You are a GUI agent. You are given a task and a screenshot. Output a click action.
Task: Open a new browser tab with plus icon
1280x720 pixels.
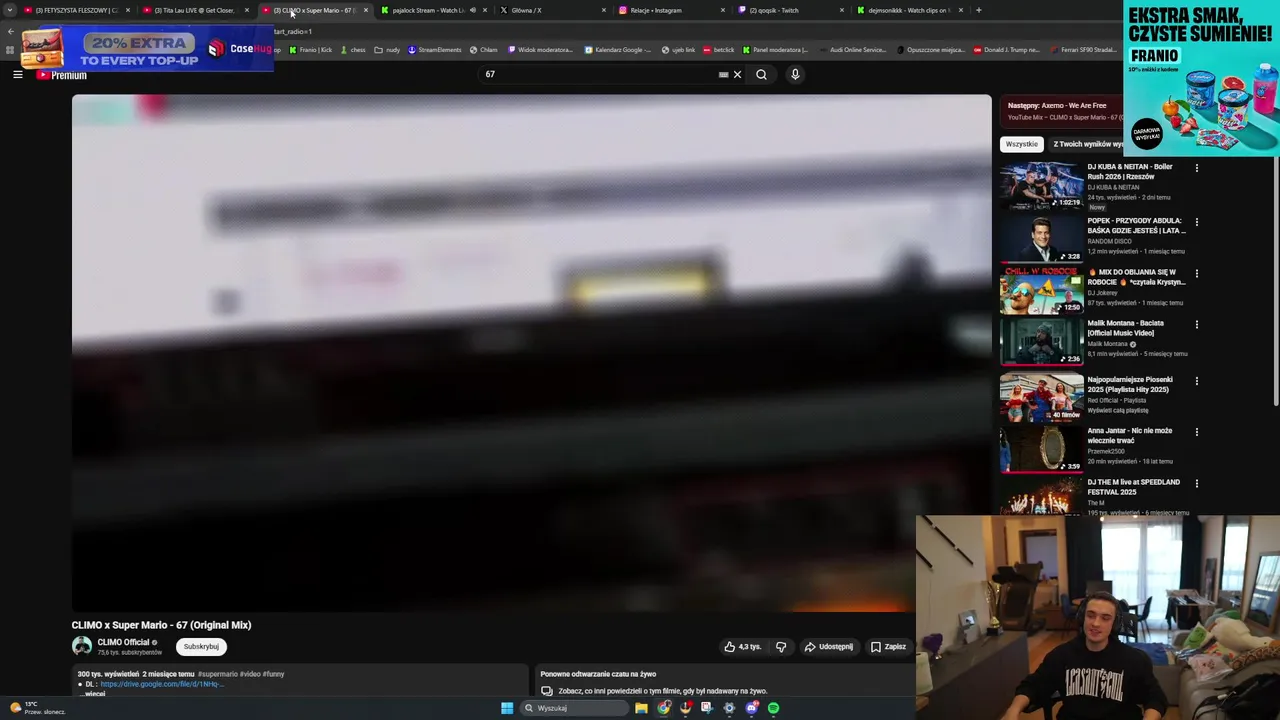coord(978,10)
